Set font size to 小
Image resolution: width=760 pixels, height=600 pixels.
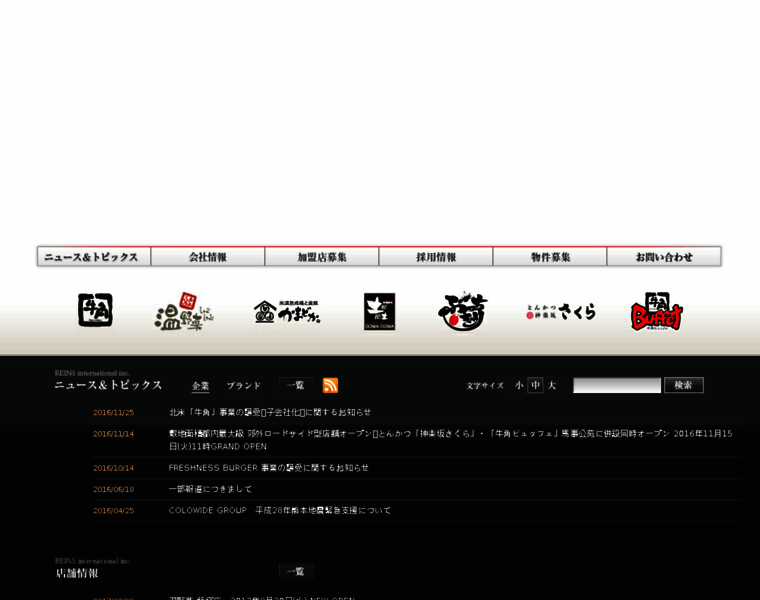pos(519,385)
